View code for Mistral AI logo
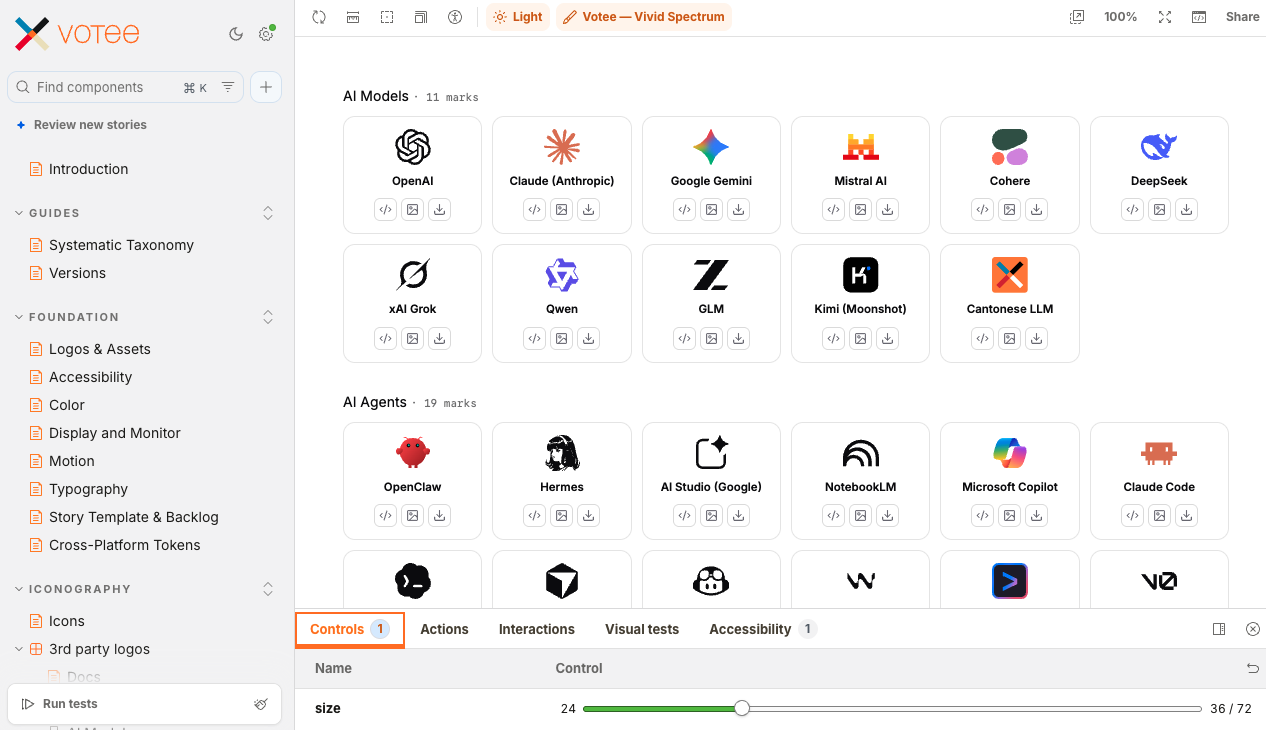This screenshot has height=730, width=1266. click(833, 210)
